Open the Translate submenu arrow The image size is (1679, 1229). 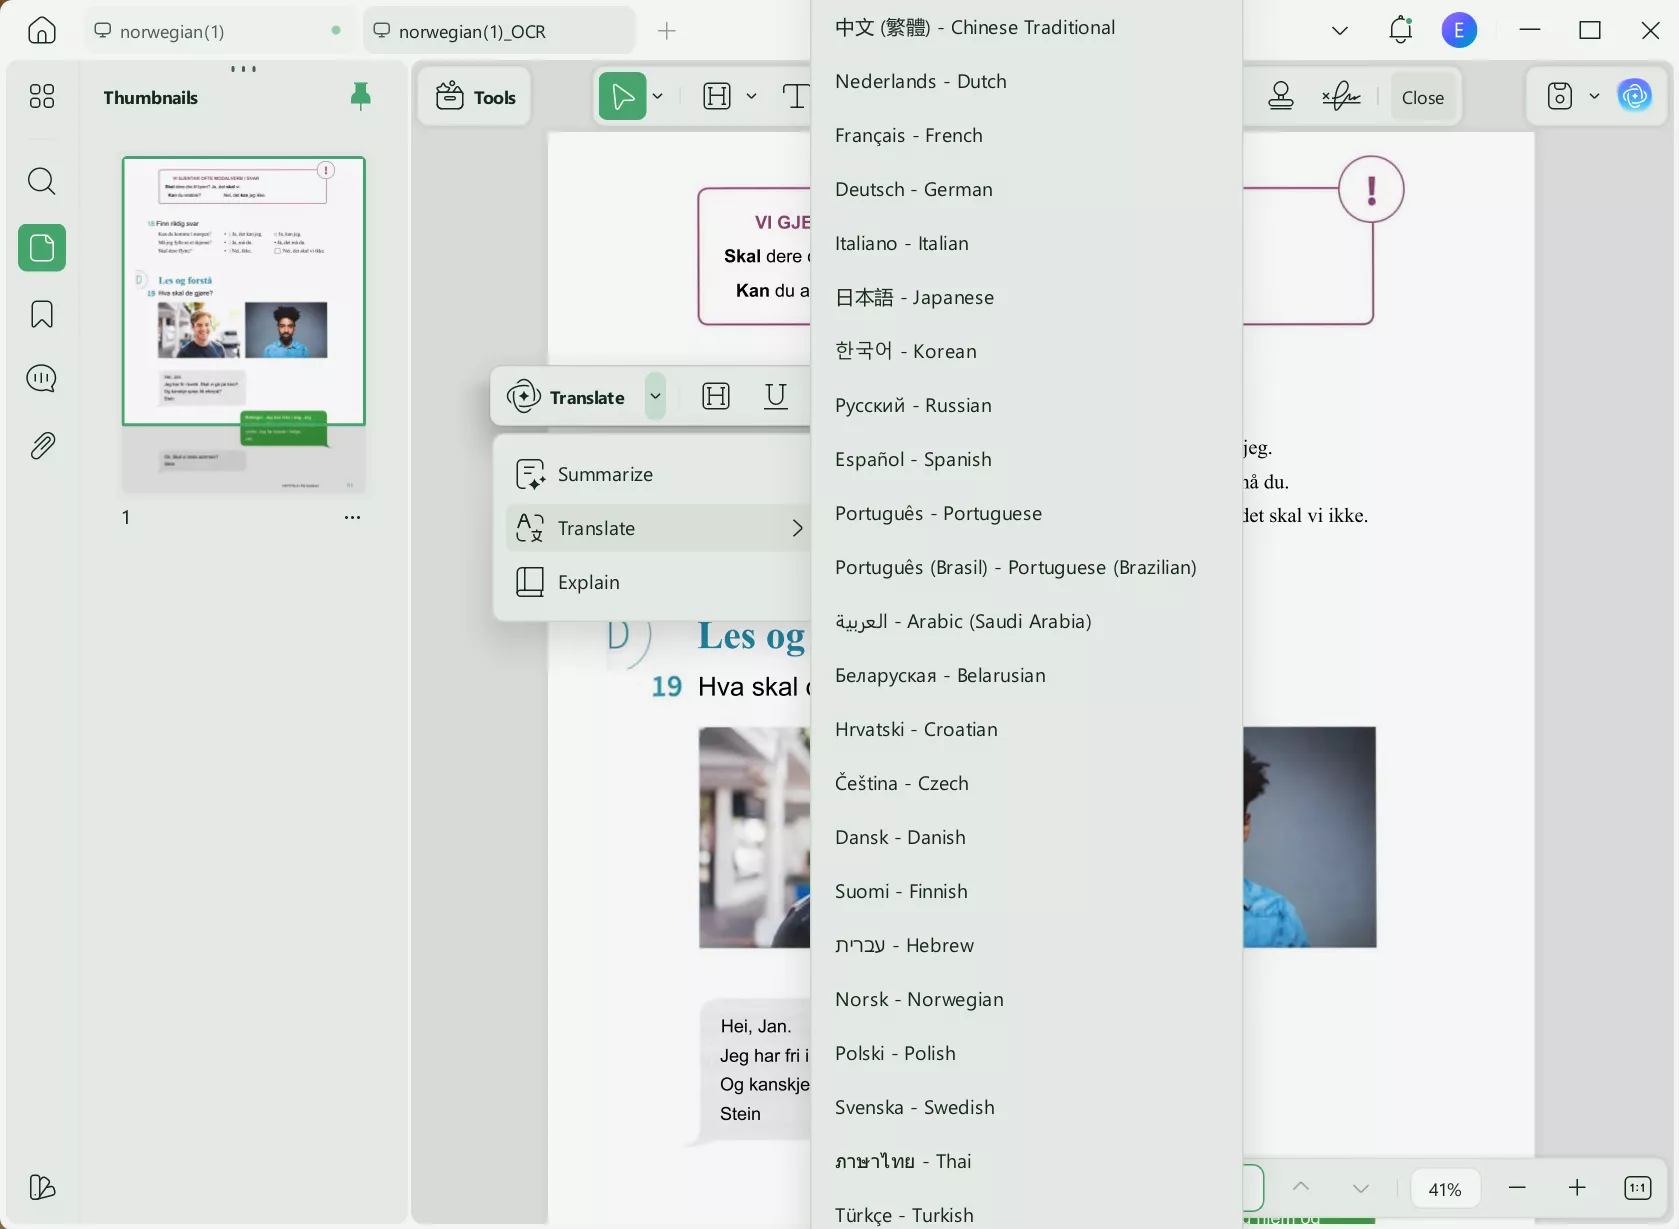point(797,528)
